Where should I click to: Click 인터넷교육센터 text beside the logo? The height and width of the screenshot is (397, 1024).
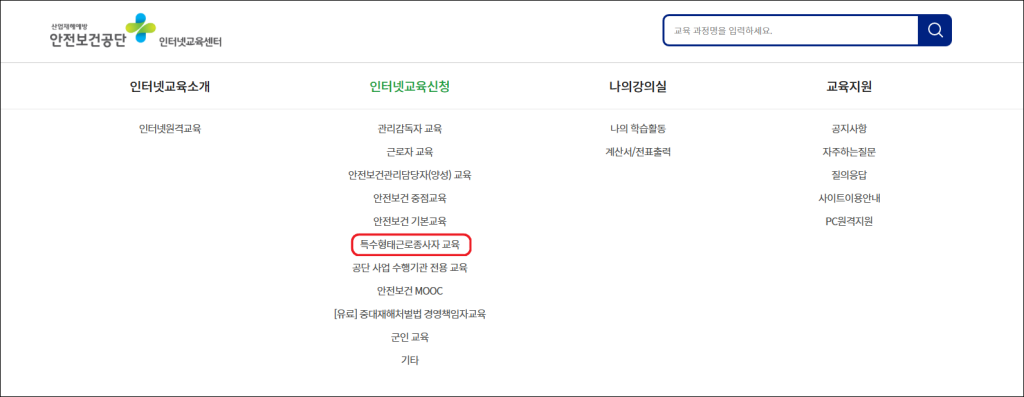pos(190,42)
